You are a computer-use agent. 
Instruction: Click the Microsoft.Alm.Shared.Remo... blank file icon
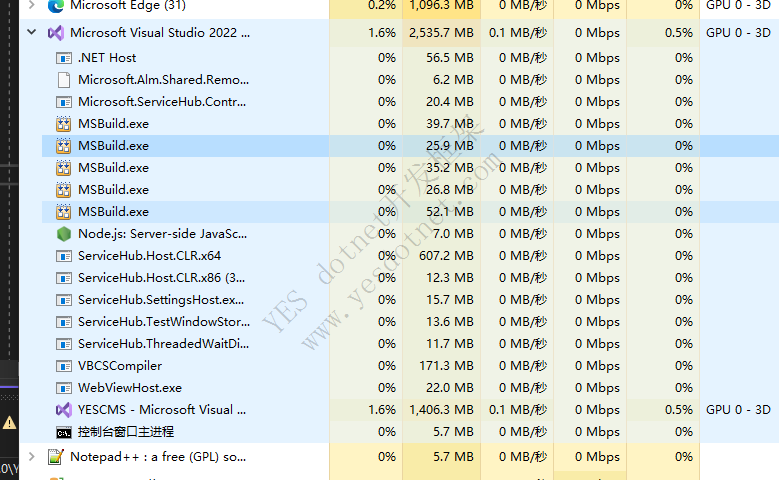point(64,80)
